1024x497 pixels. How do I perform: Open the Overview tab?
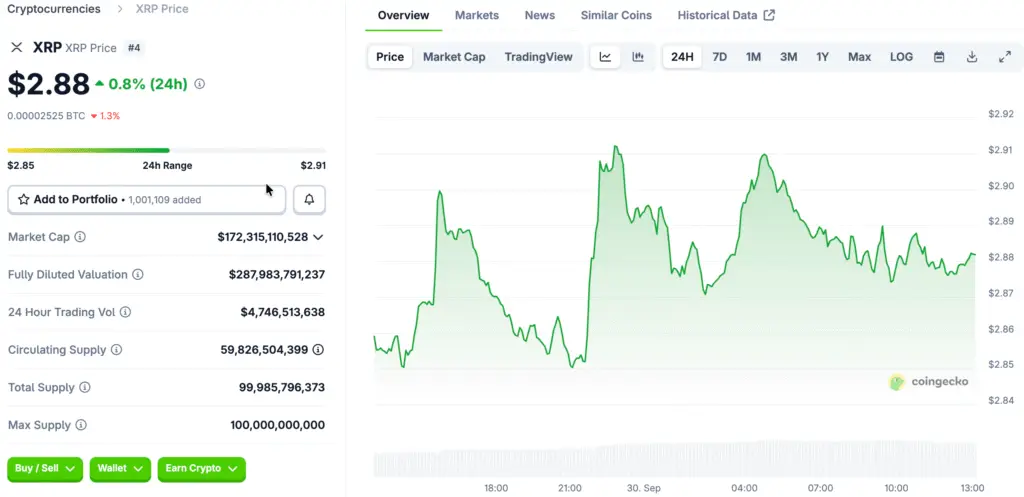(404, 15)
